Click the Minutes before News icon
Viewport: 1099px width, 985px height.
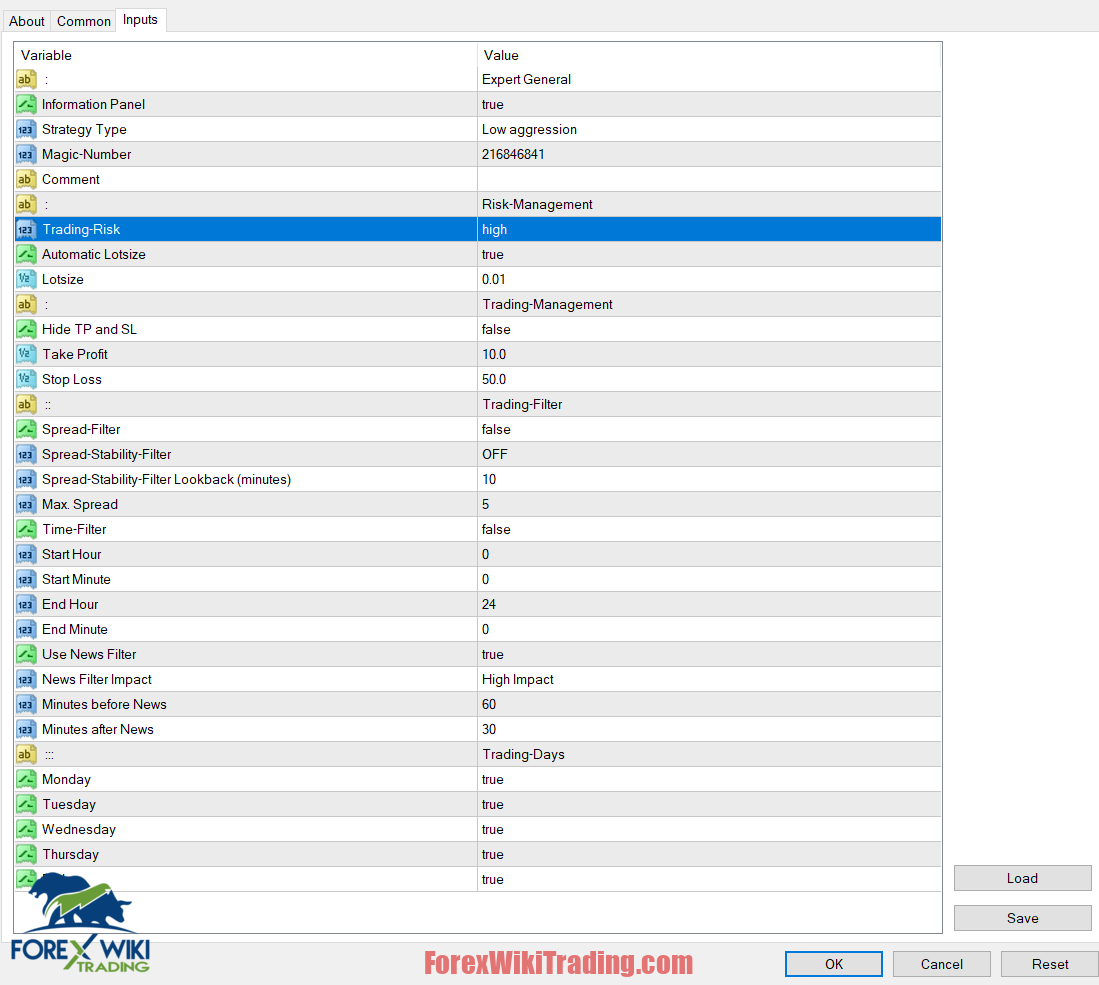pos(26,705)
